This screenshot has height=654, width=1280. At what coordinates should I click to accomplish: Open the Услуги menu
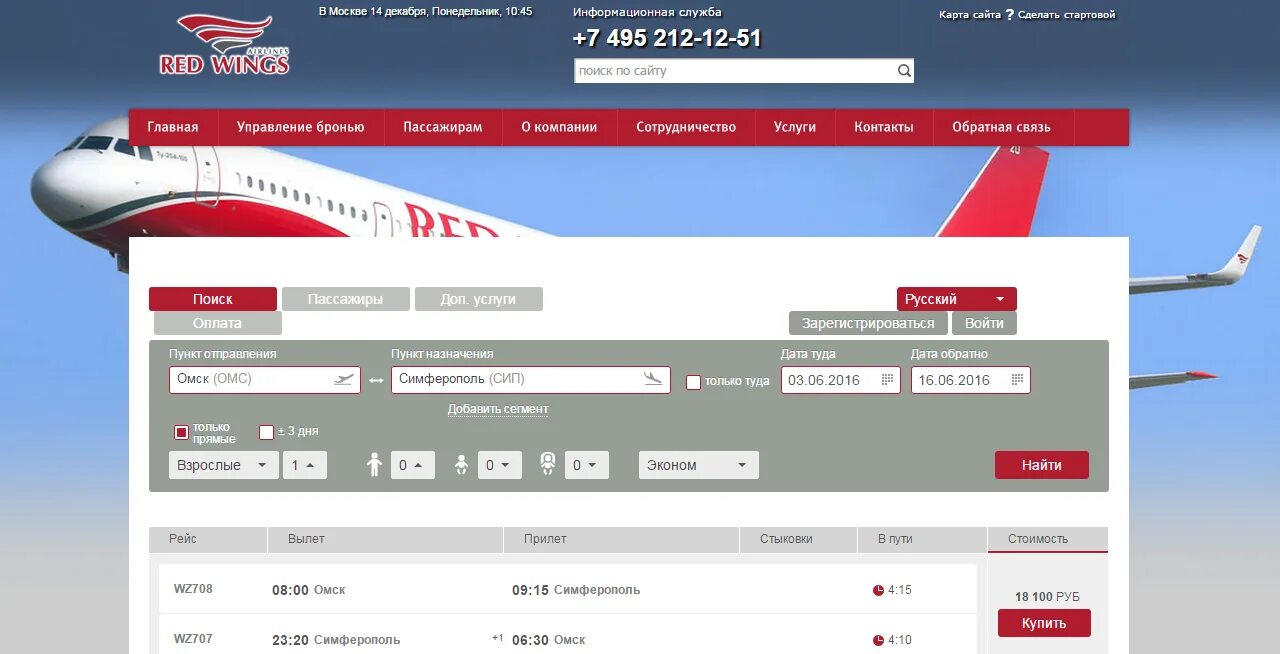795,127
